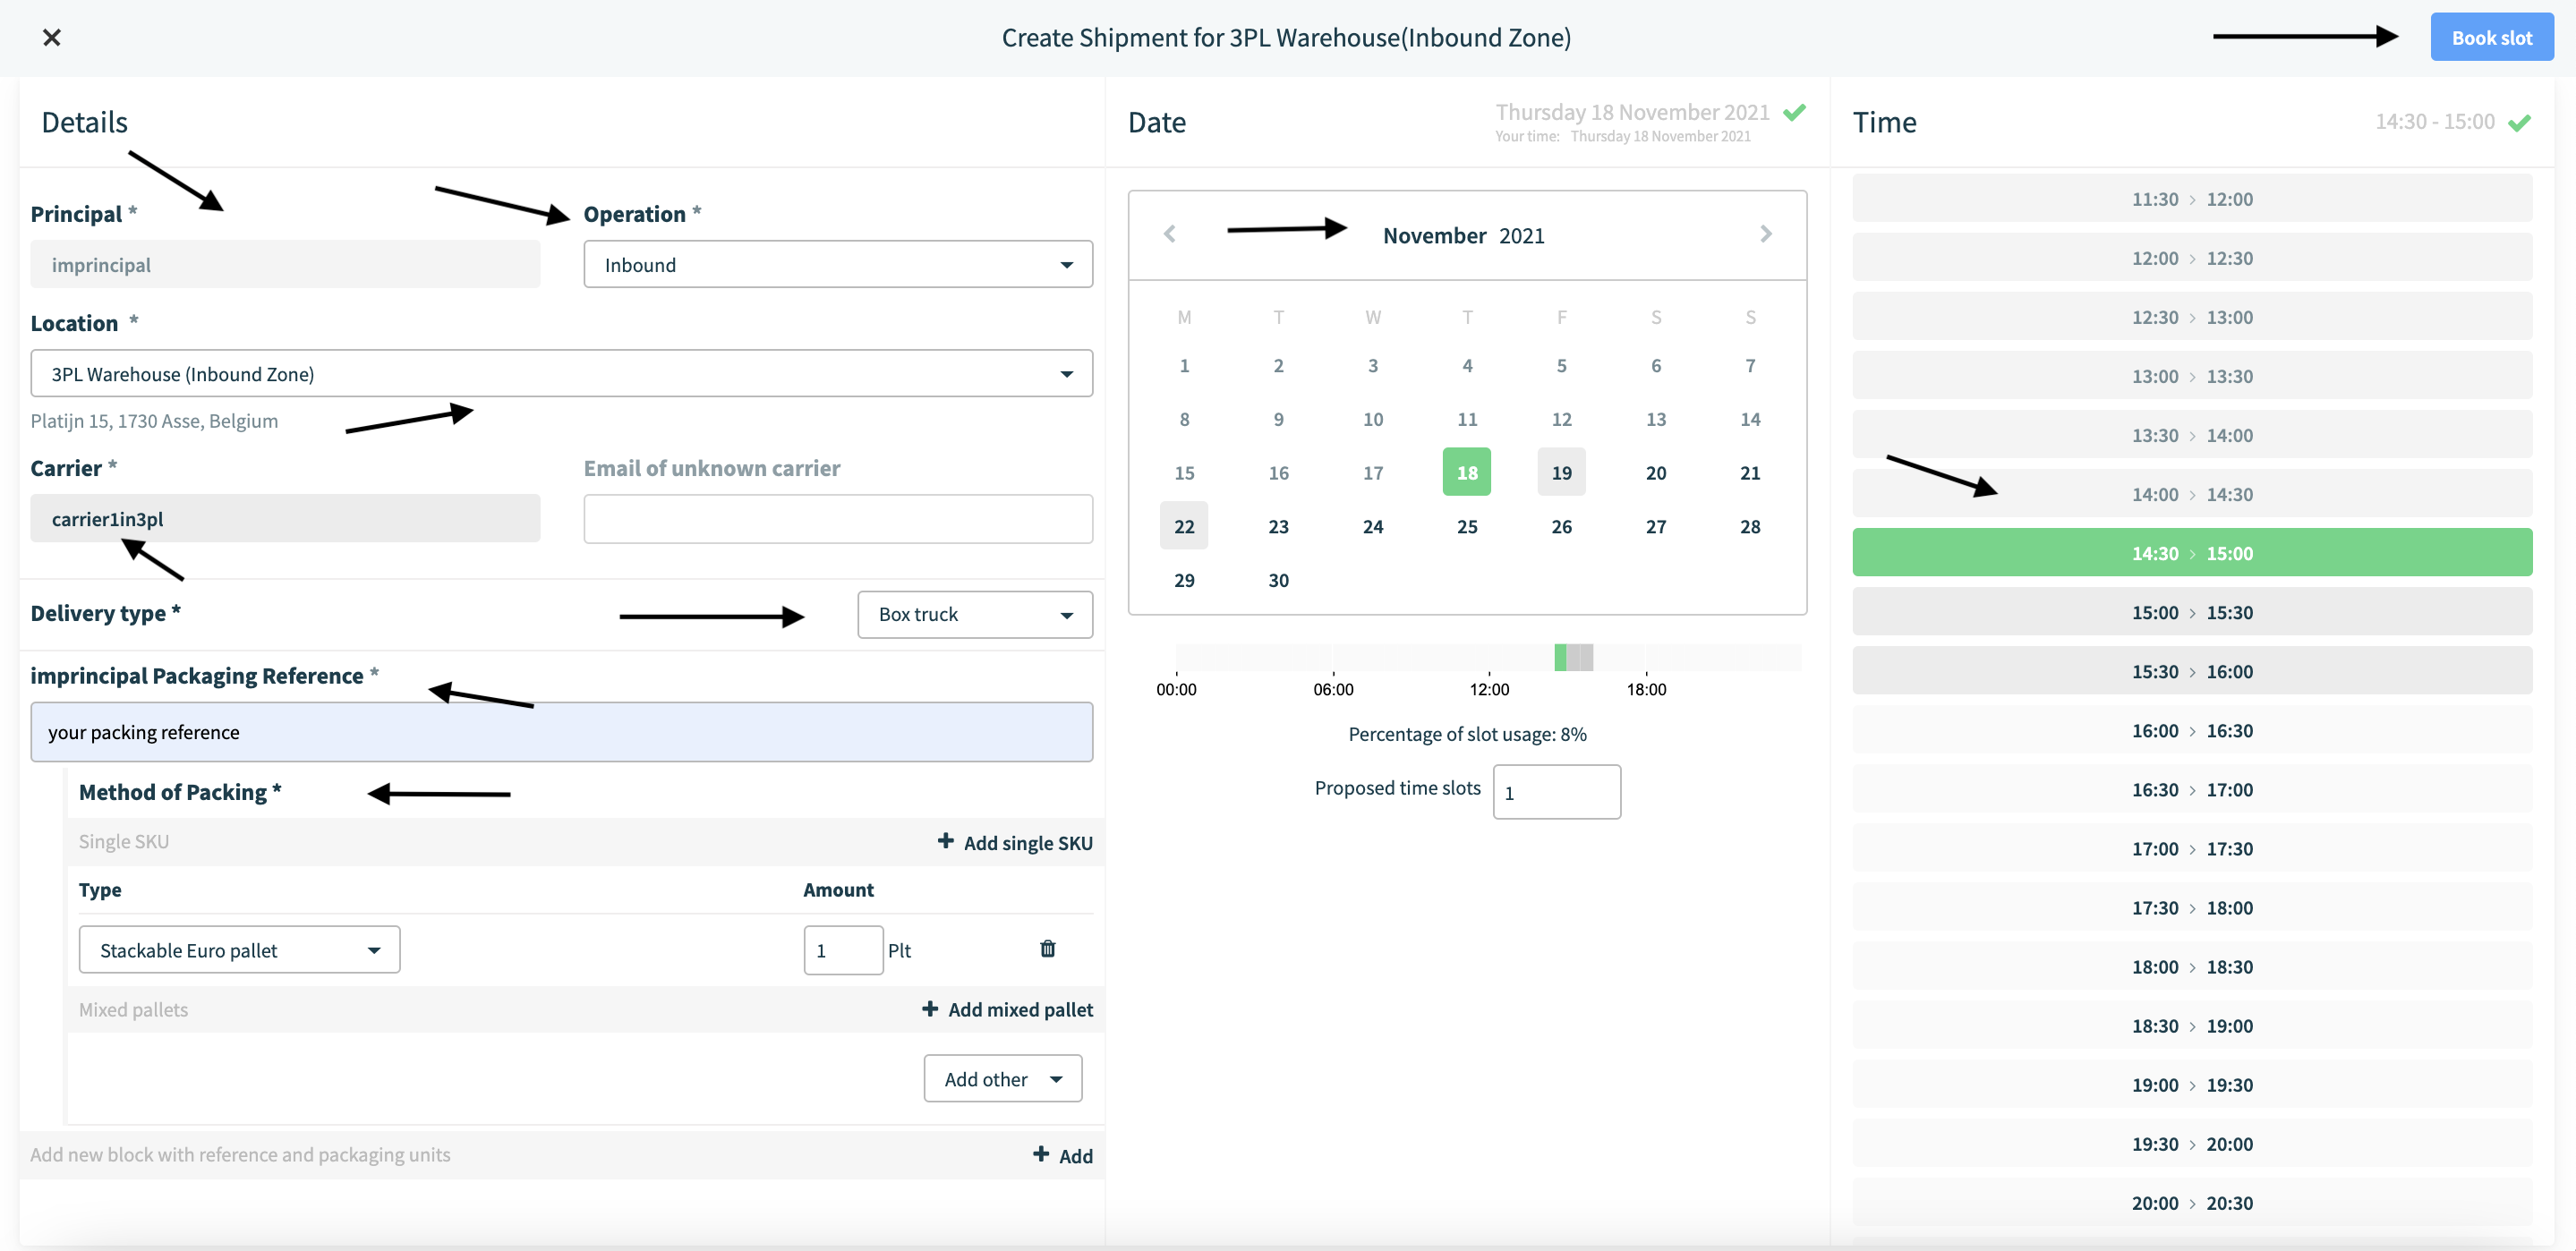This screenshot has width=2576, height=1251.
Task: Click the Carrier field carrier1in3pl
Action: 285,518
